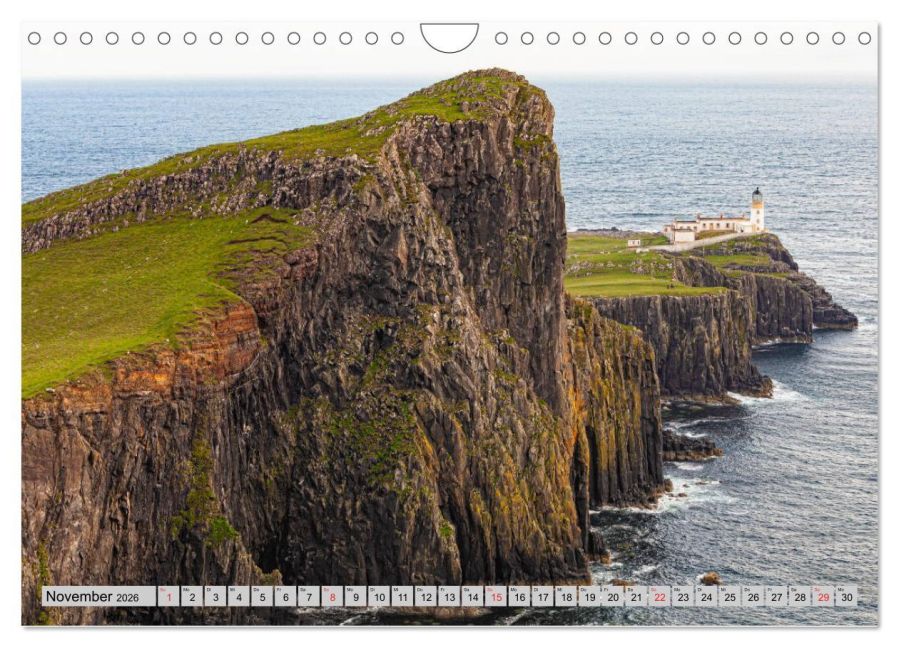Click day 12 in the calendar strip
The height and width of the screenshot is (648, 899).
[426, 596]
